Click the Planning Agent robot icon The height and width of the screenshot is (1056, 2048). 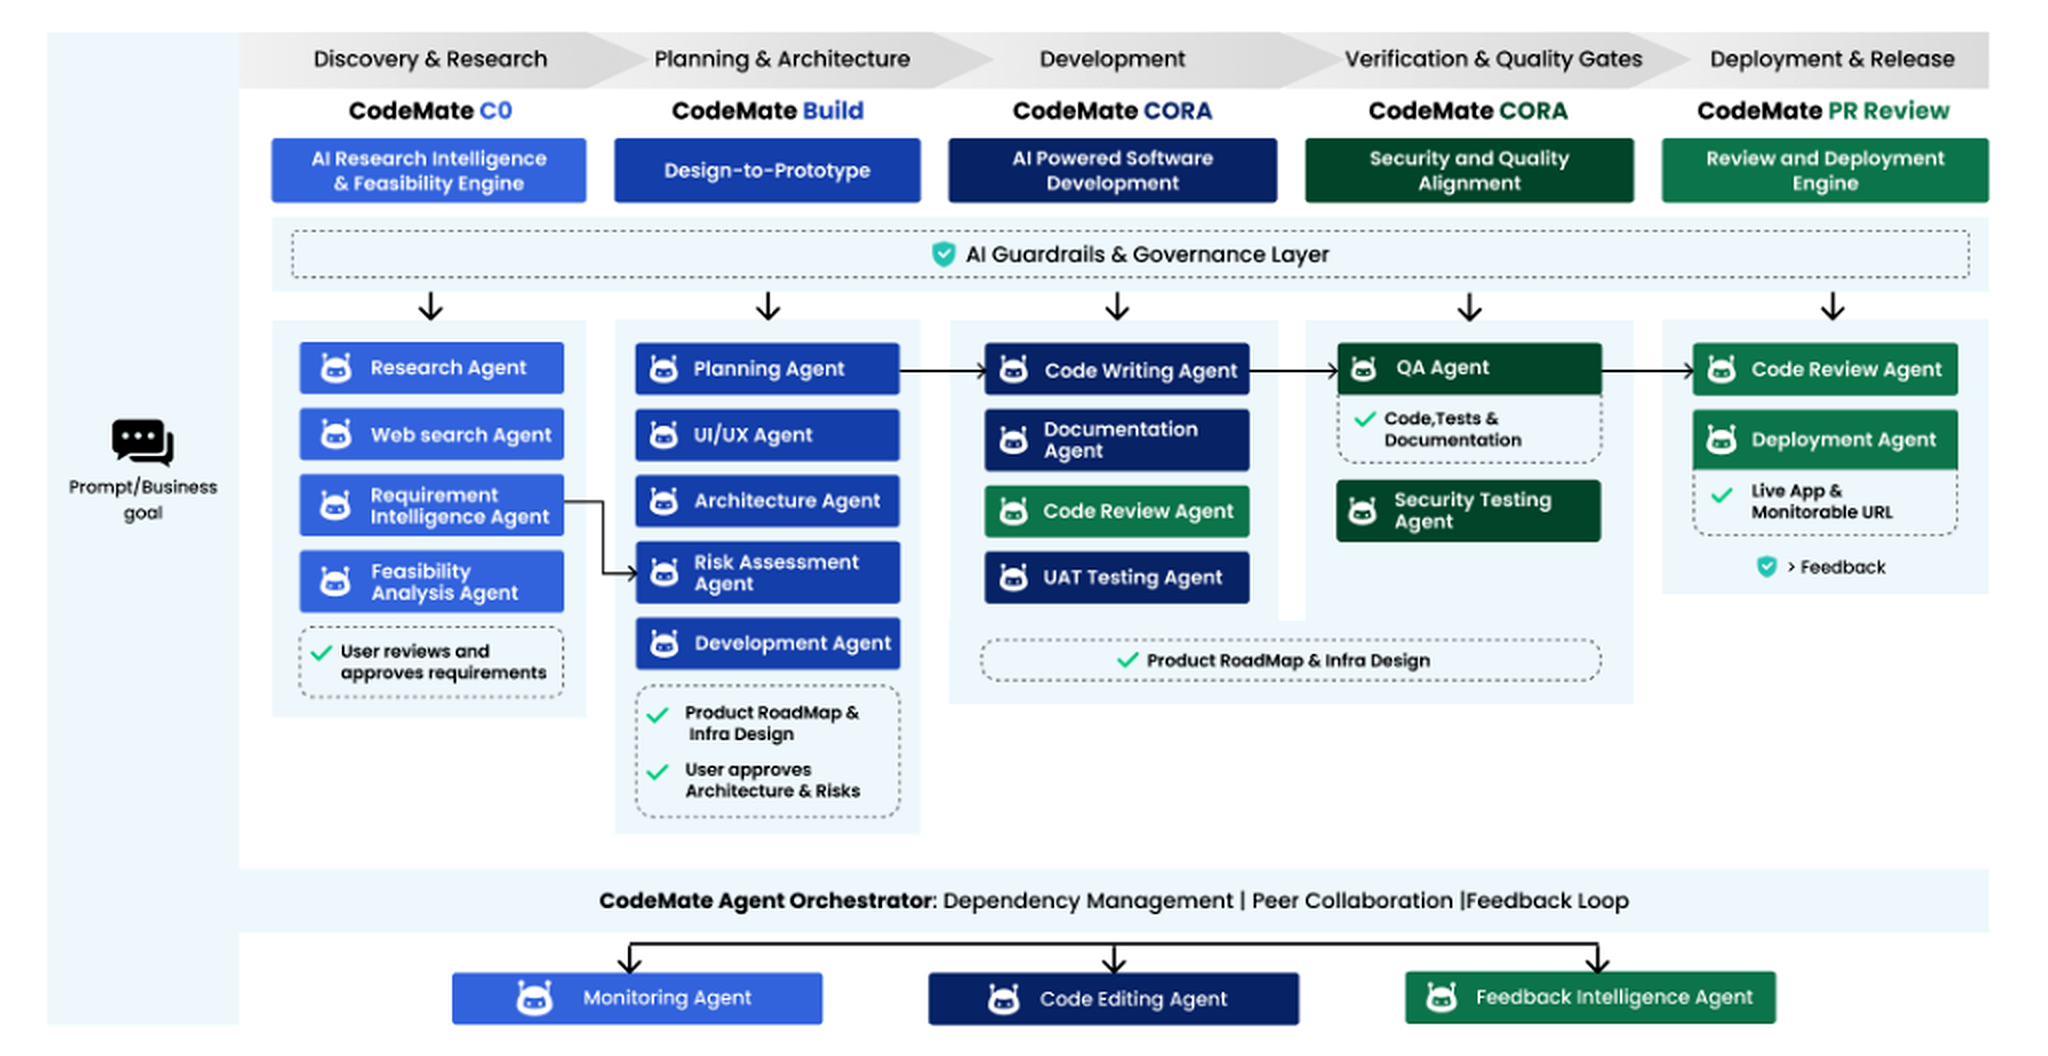[x=664, y=369]
